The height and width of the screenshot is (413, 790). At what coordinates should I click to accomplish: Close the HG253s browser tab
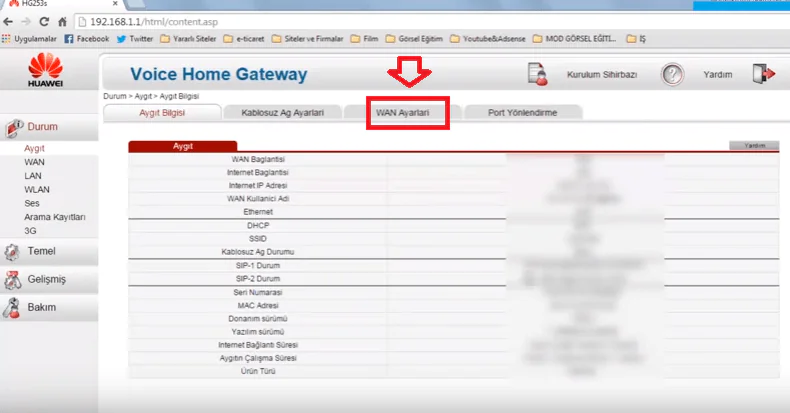(115, 4)
